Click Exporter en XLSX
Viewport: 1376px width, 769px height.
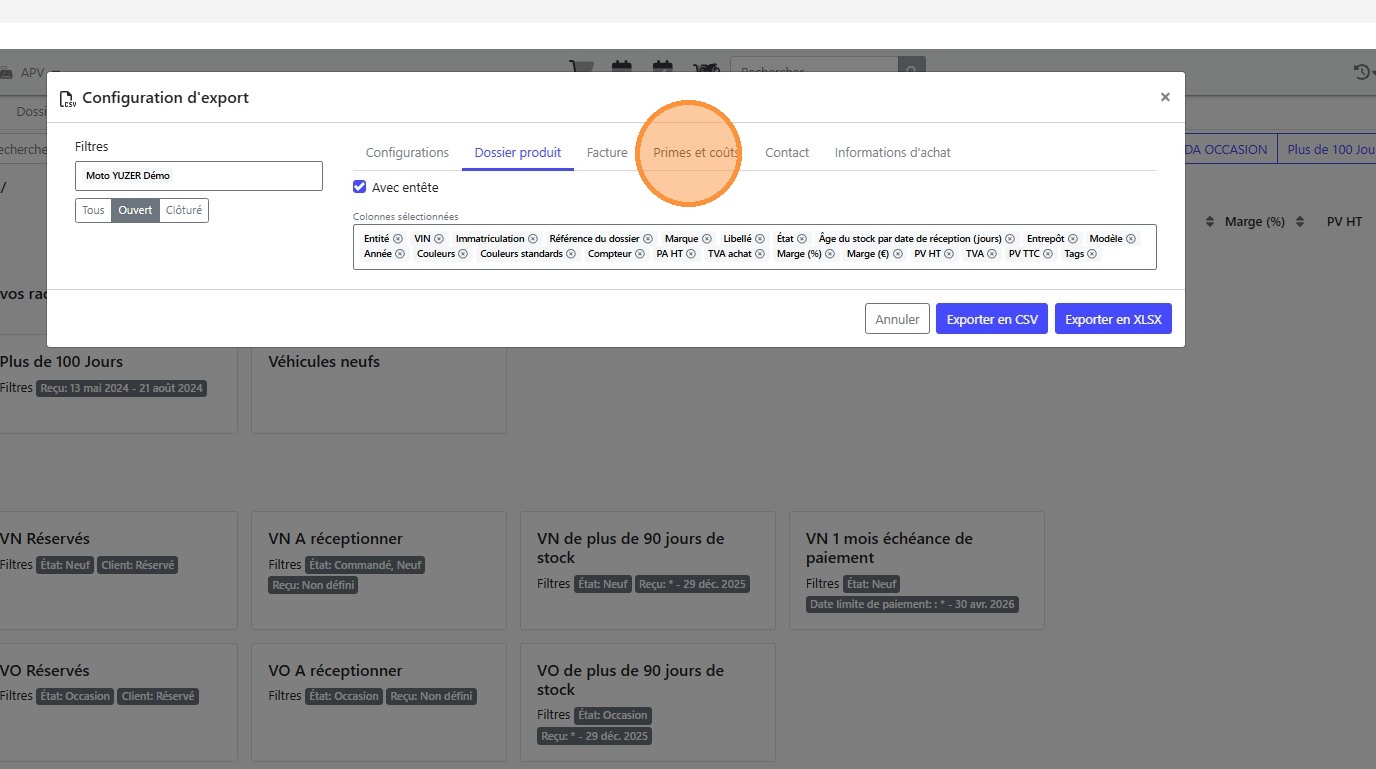click(1113, 319)
